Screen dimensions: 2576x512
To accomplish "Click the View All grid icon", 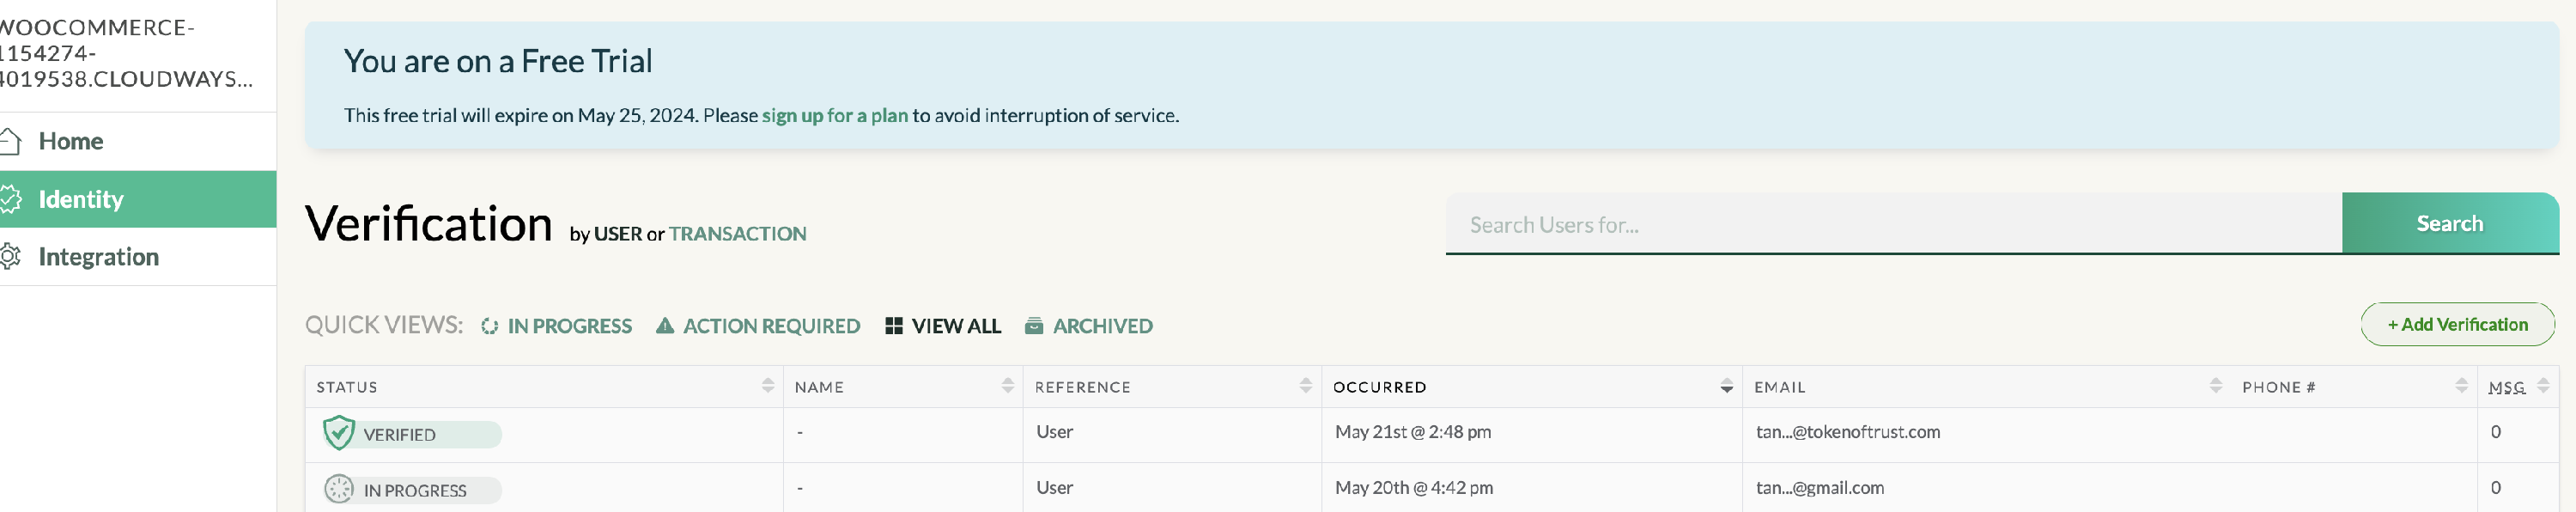I will [x=894, y=326].
